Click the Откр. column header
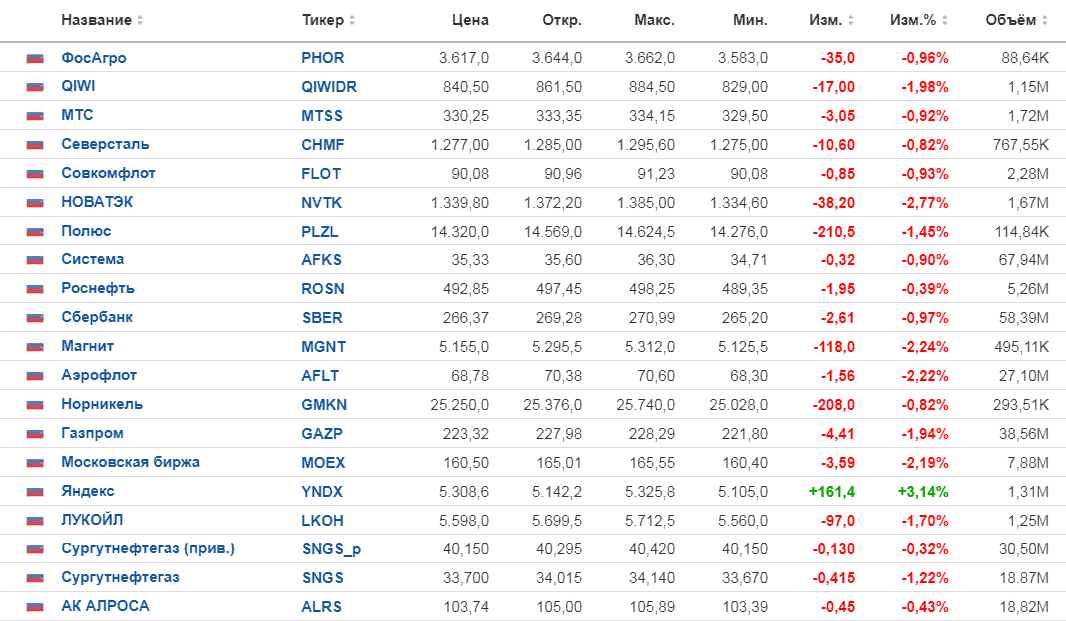Screen dimensions: 1066x621 (562, 20)
